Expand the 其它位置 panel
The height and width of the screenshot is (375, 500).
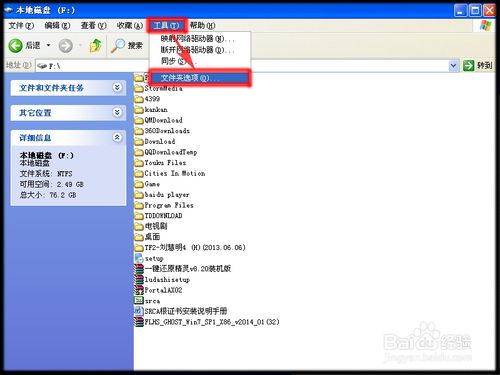117,112
